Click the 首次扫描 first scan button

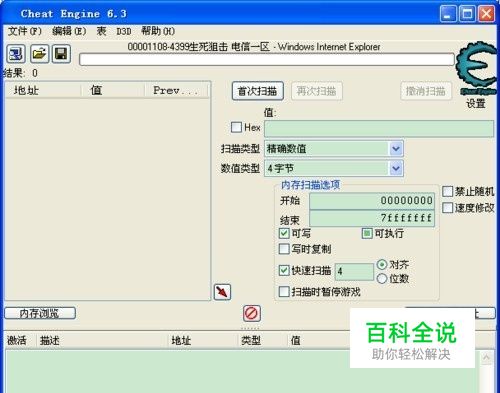tap(258, 91)
